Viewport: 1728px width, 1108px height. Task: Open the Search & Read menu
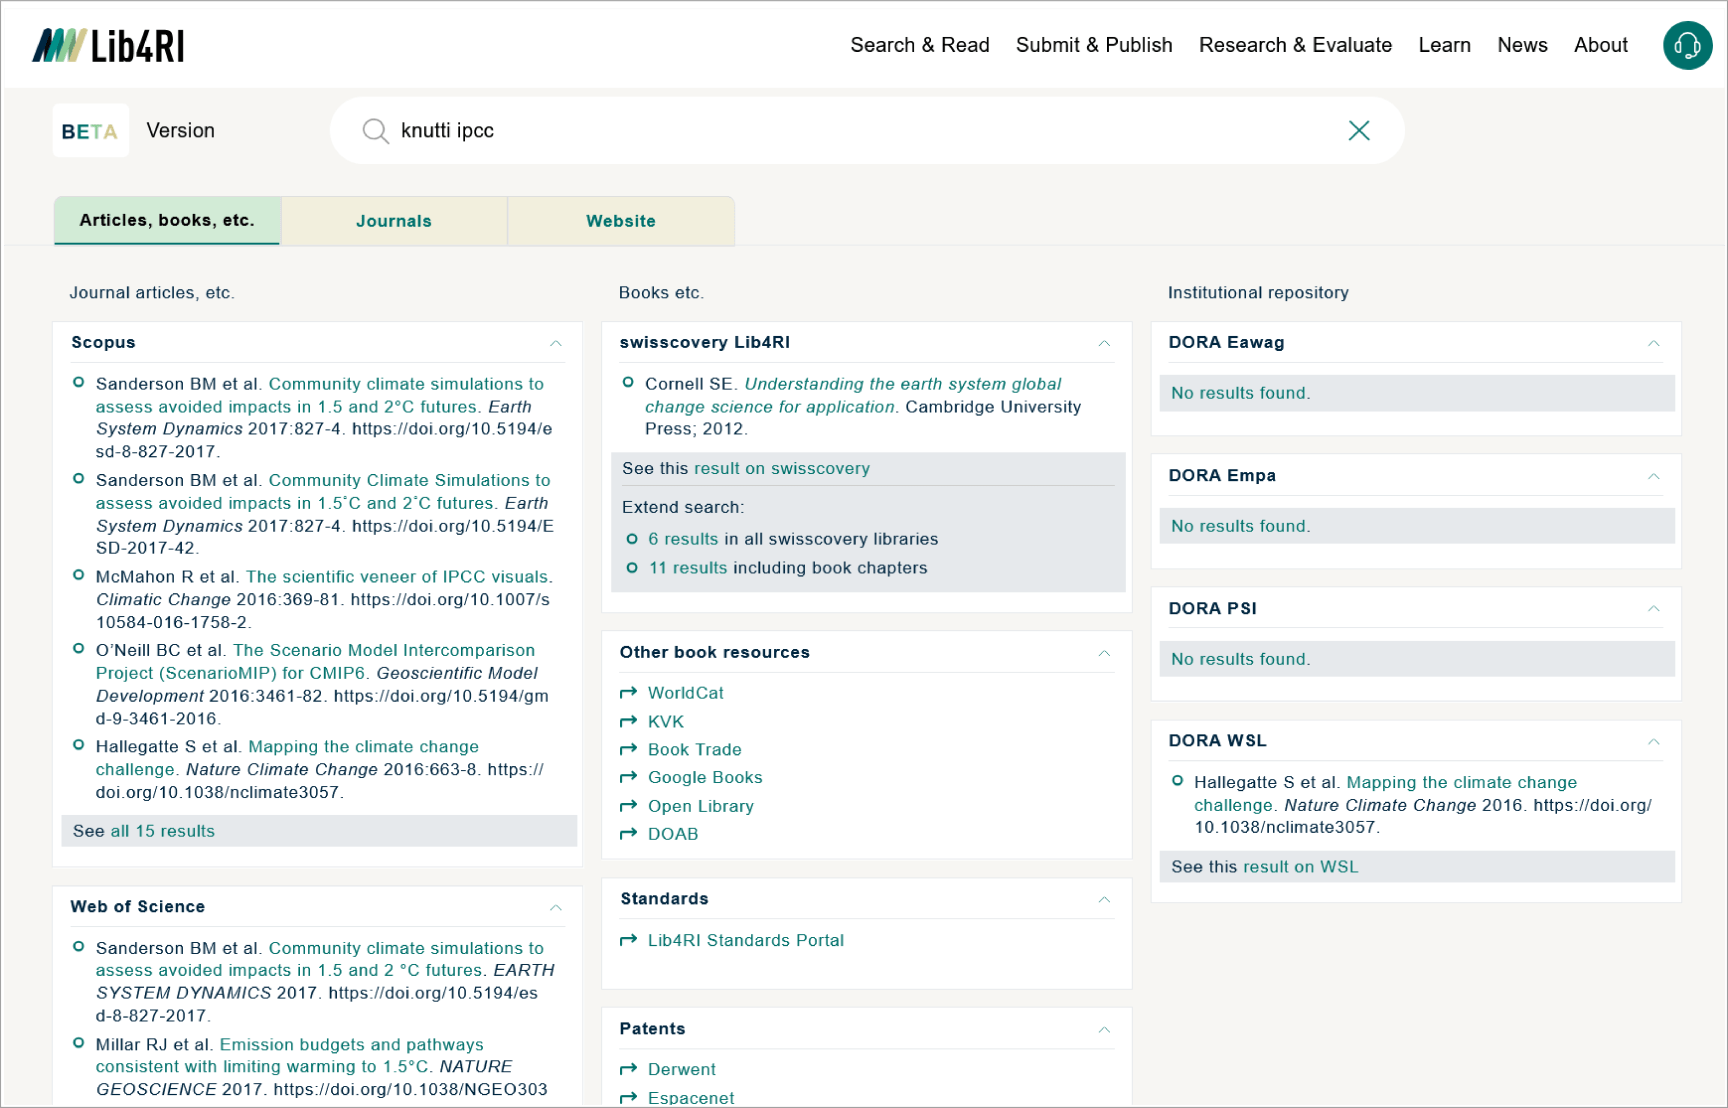920,45
